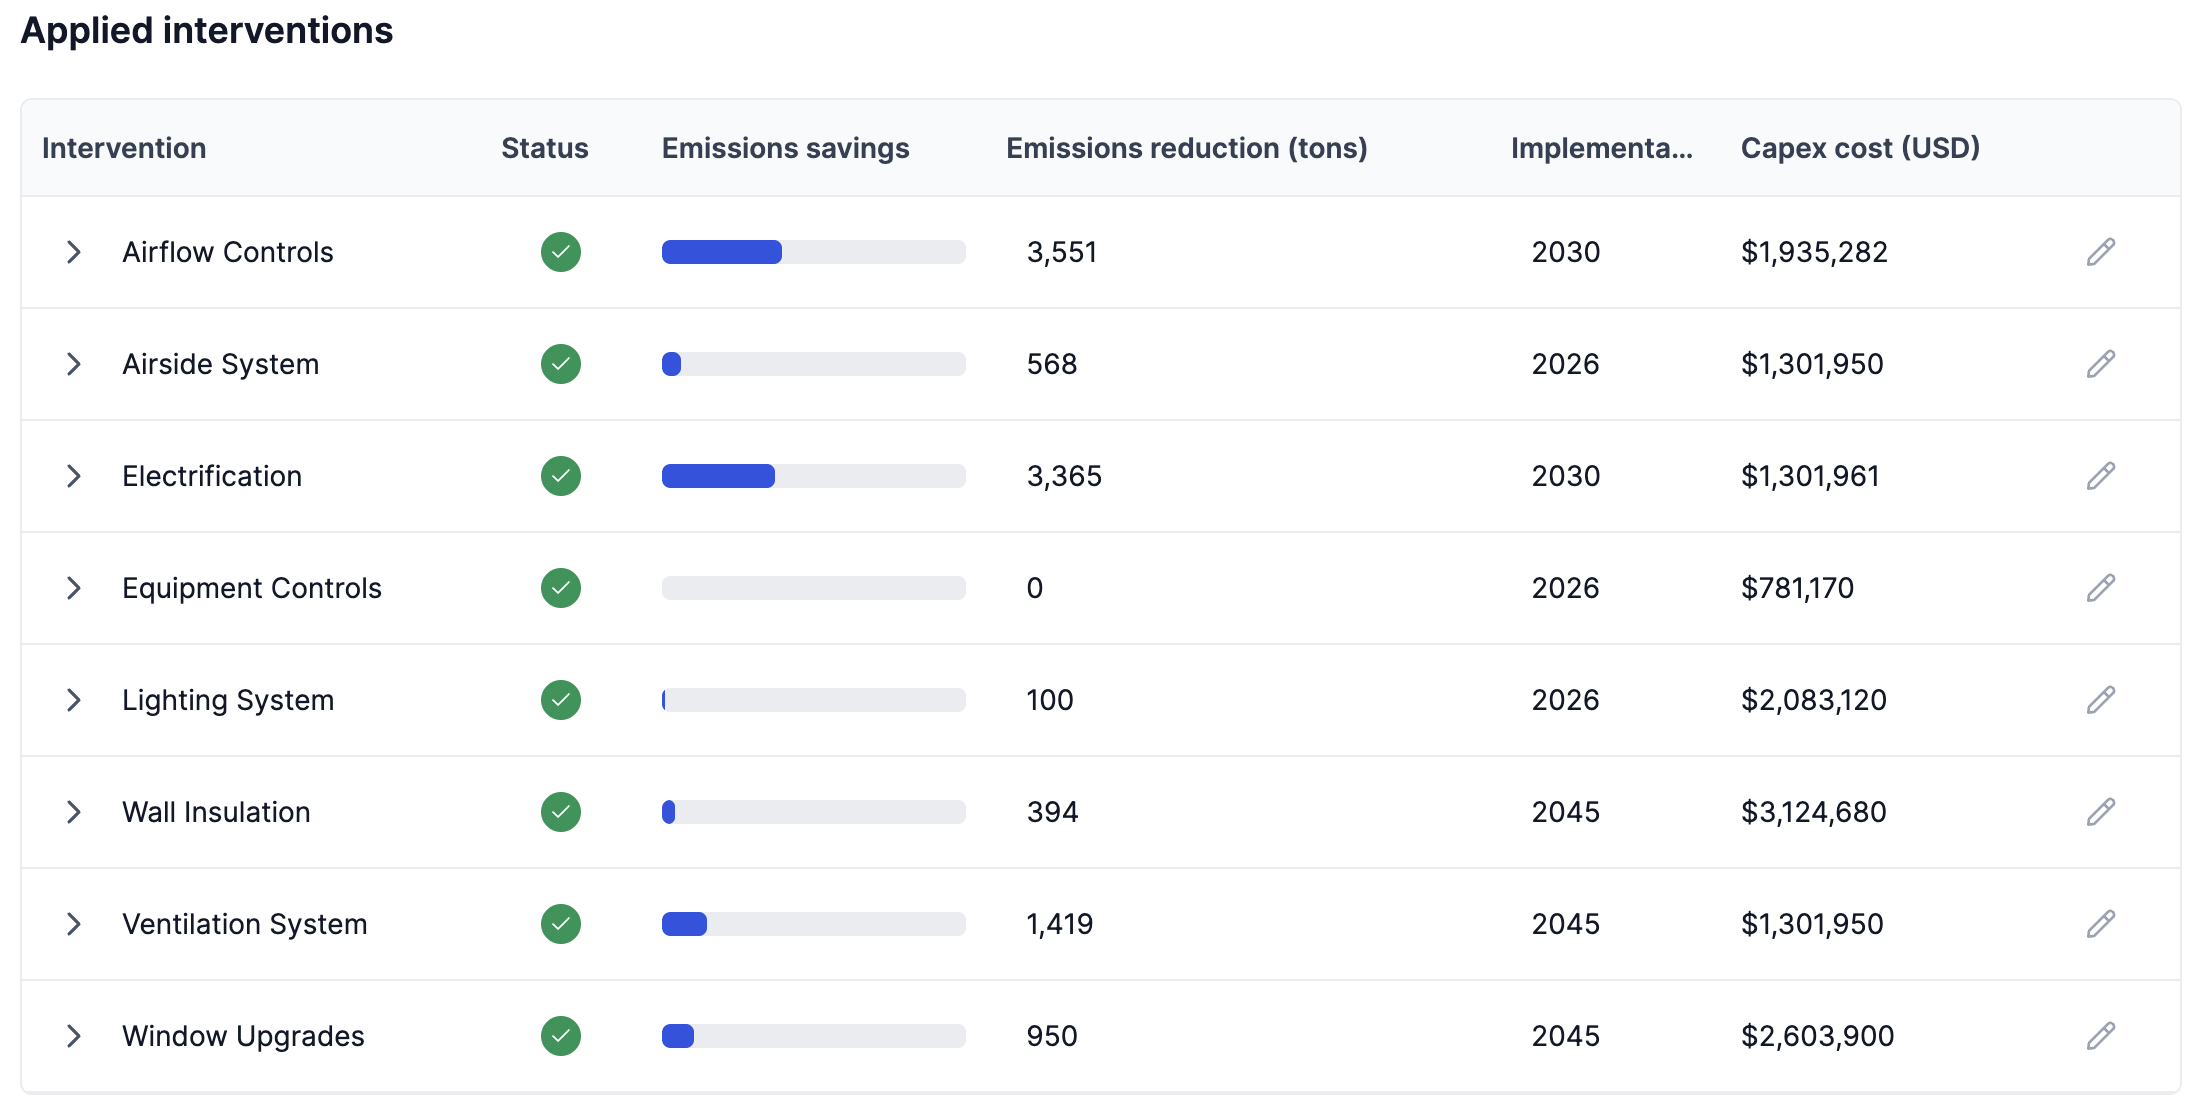Viewport: 2204px width, 1116px height.
Task: Click the Lighting System intervention name
Action: tap(228, 700)
